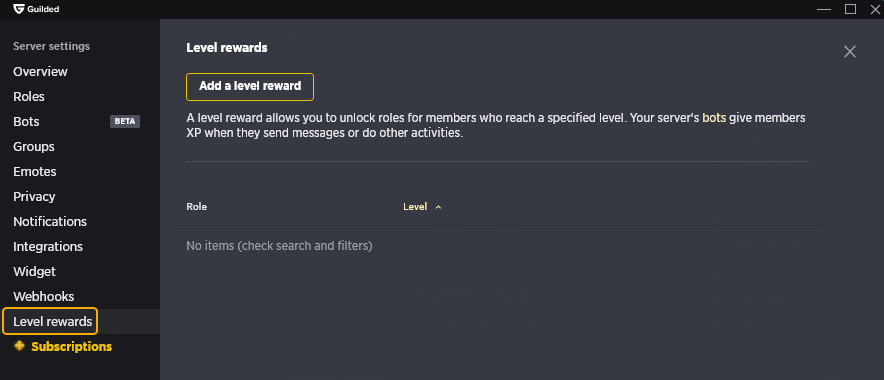Click the Subscriptions diamond icon
884x380 pixels.
19,346
